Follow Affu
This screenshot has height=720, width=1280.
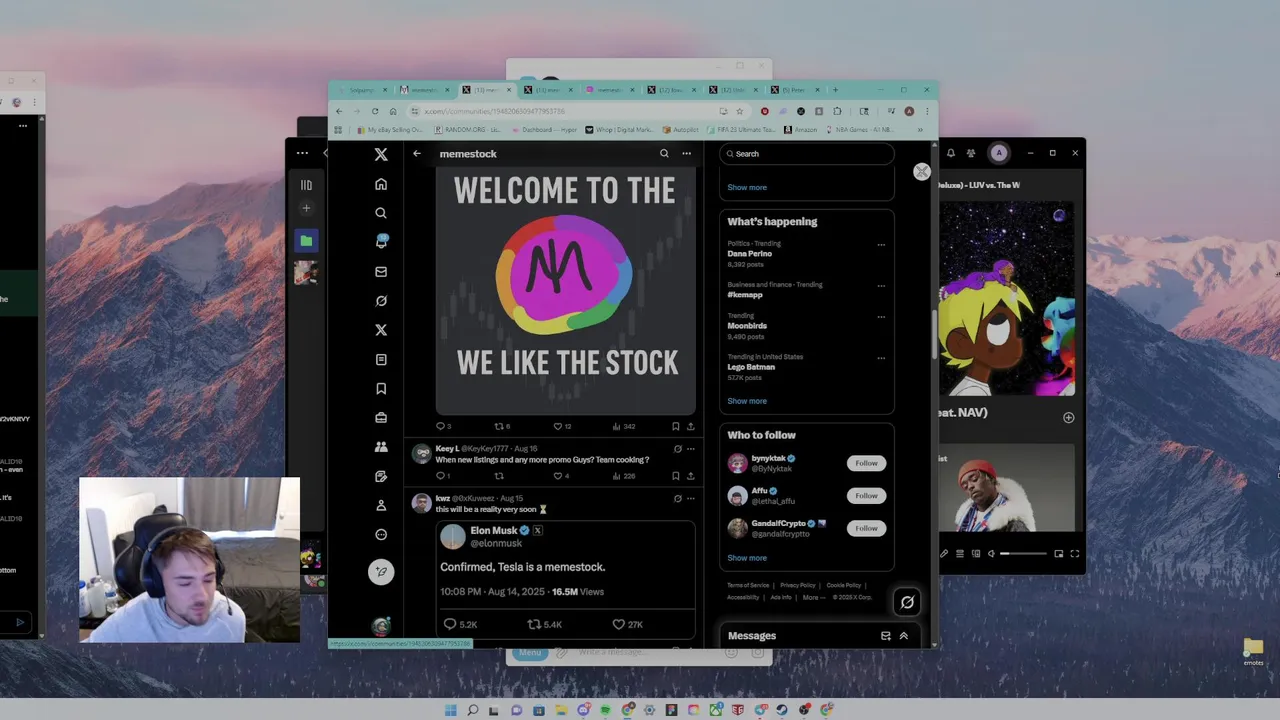coord(866,496)
